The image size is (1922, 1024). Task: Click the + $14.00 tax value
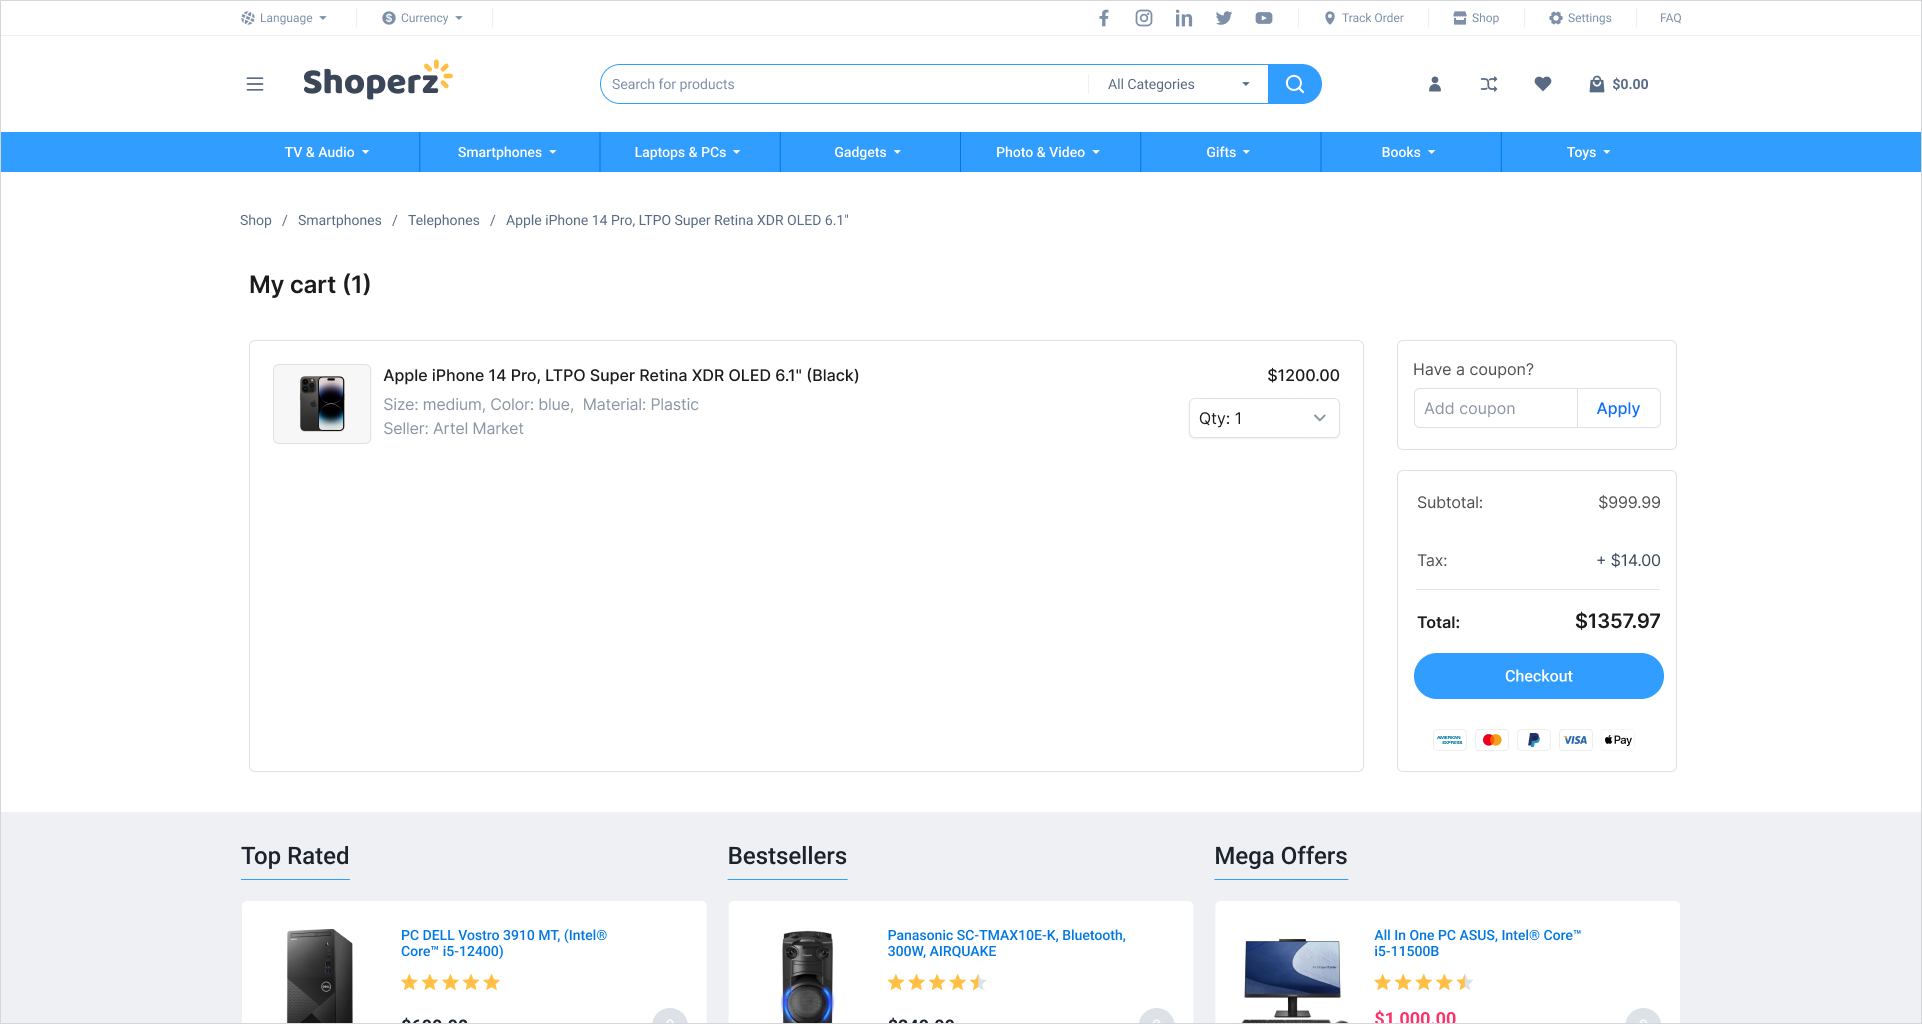pos(1628,560)
